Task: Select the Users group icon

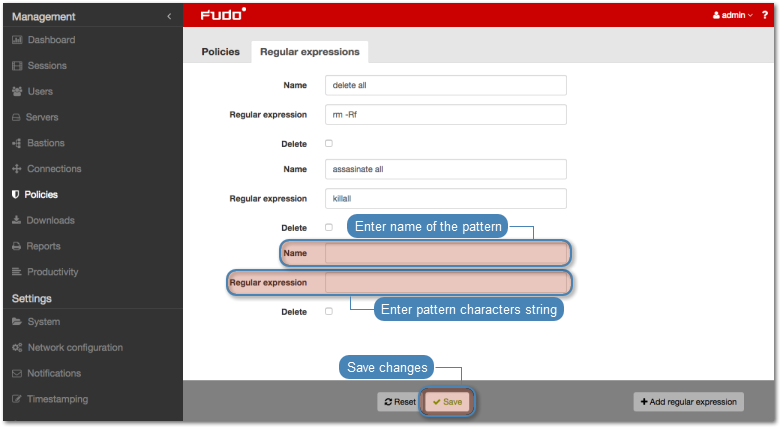Action: 17,92
